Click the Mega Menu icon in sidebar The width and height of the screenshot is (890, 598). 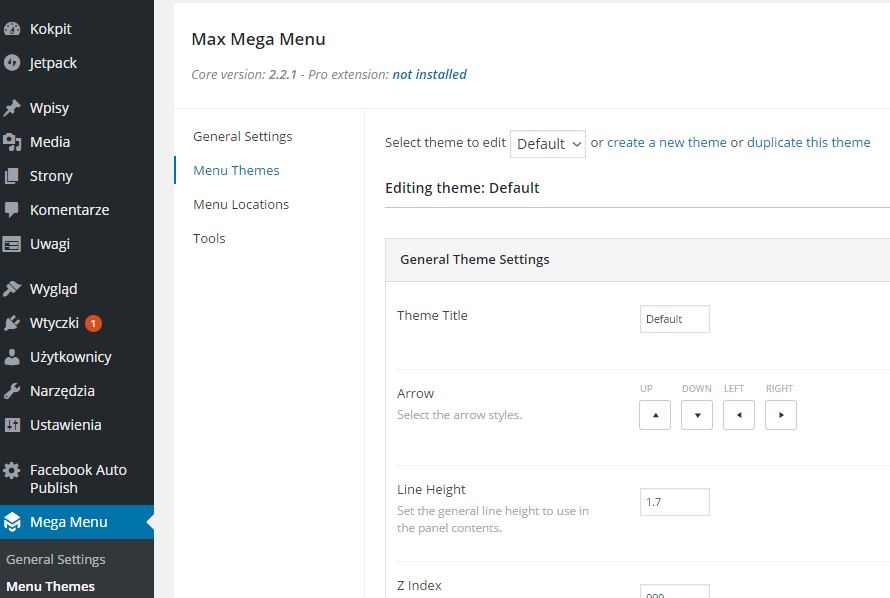pos(12,522)
